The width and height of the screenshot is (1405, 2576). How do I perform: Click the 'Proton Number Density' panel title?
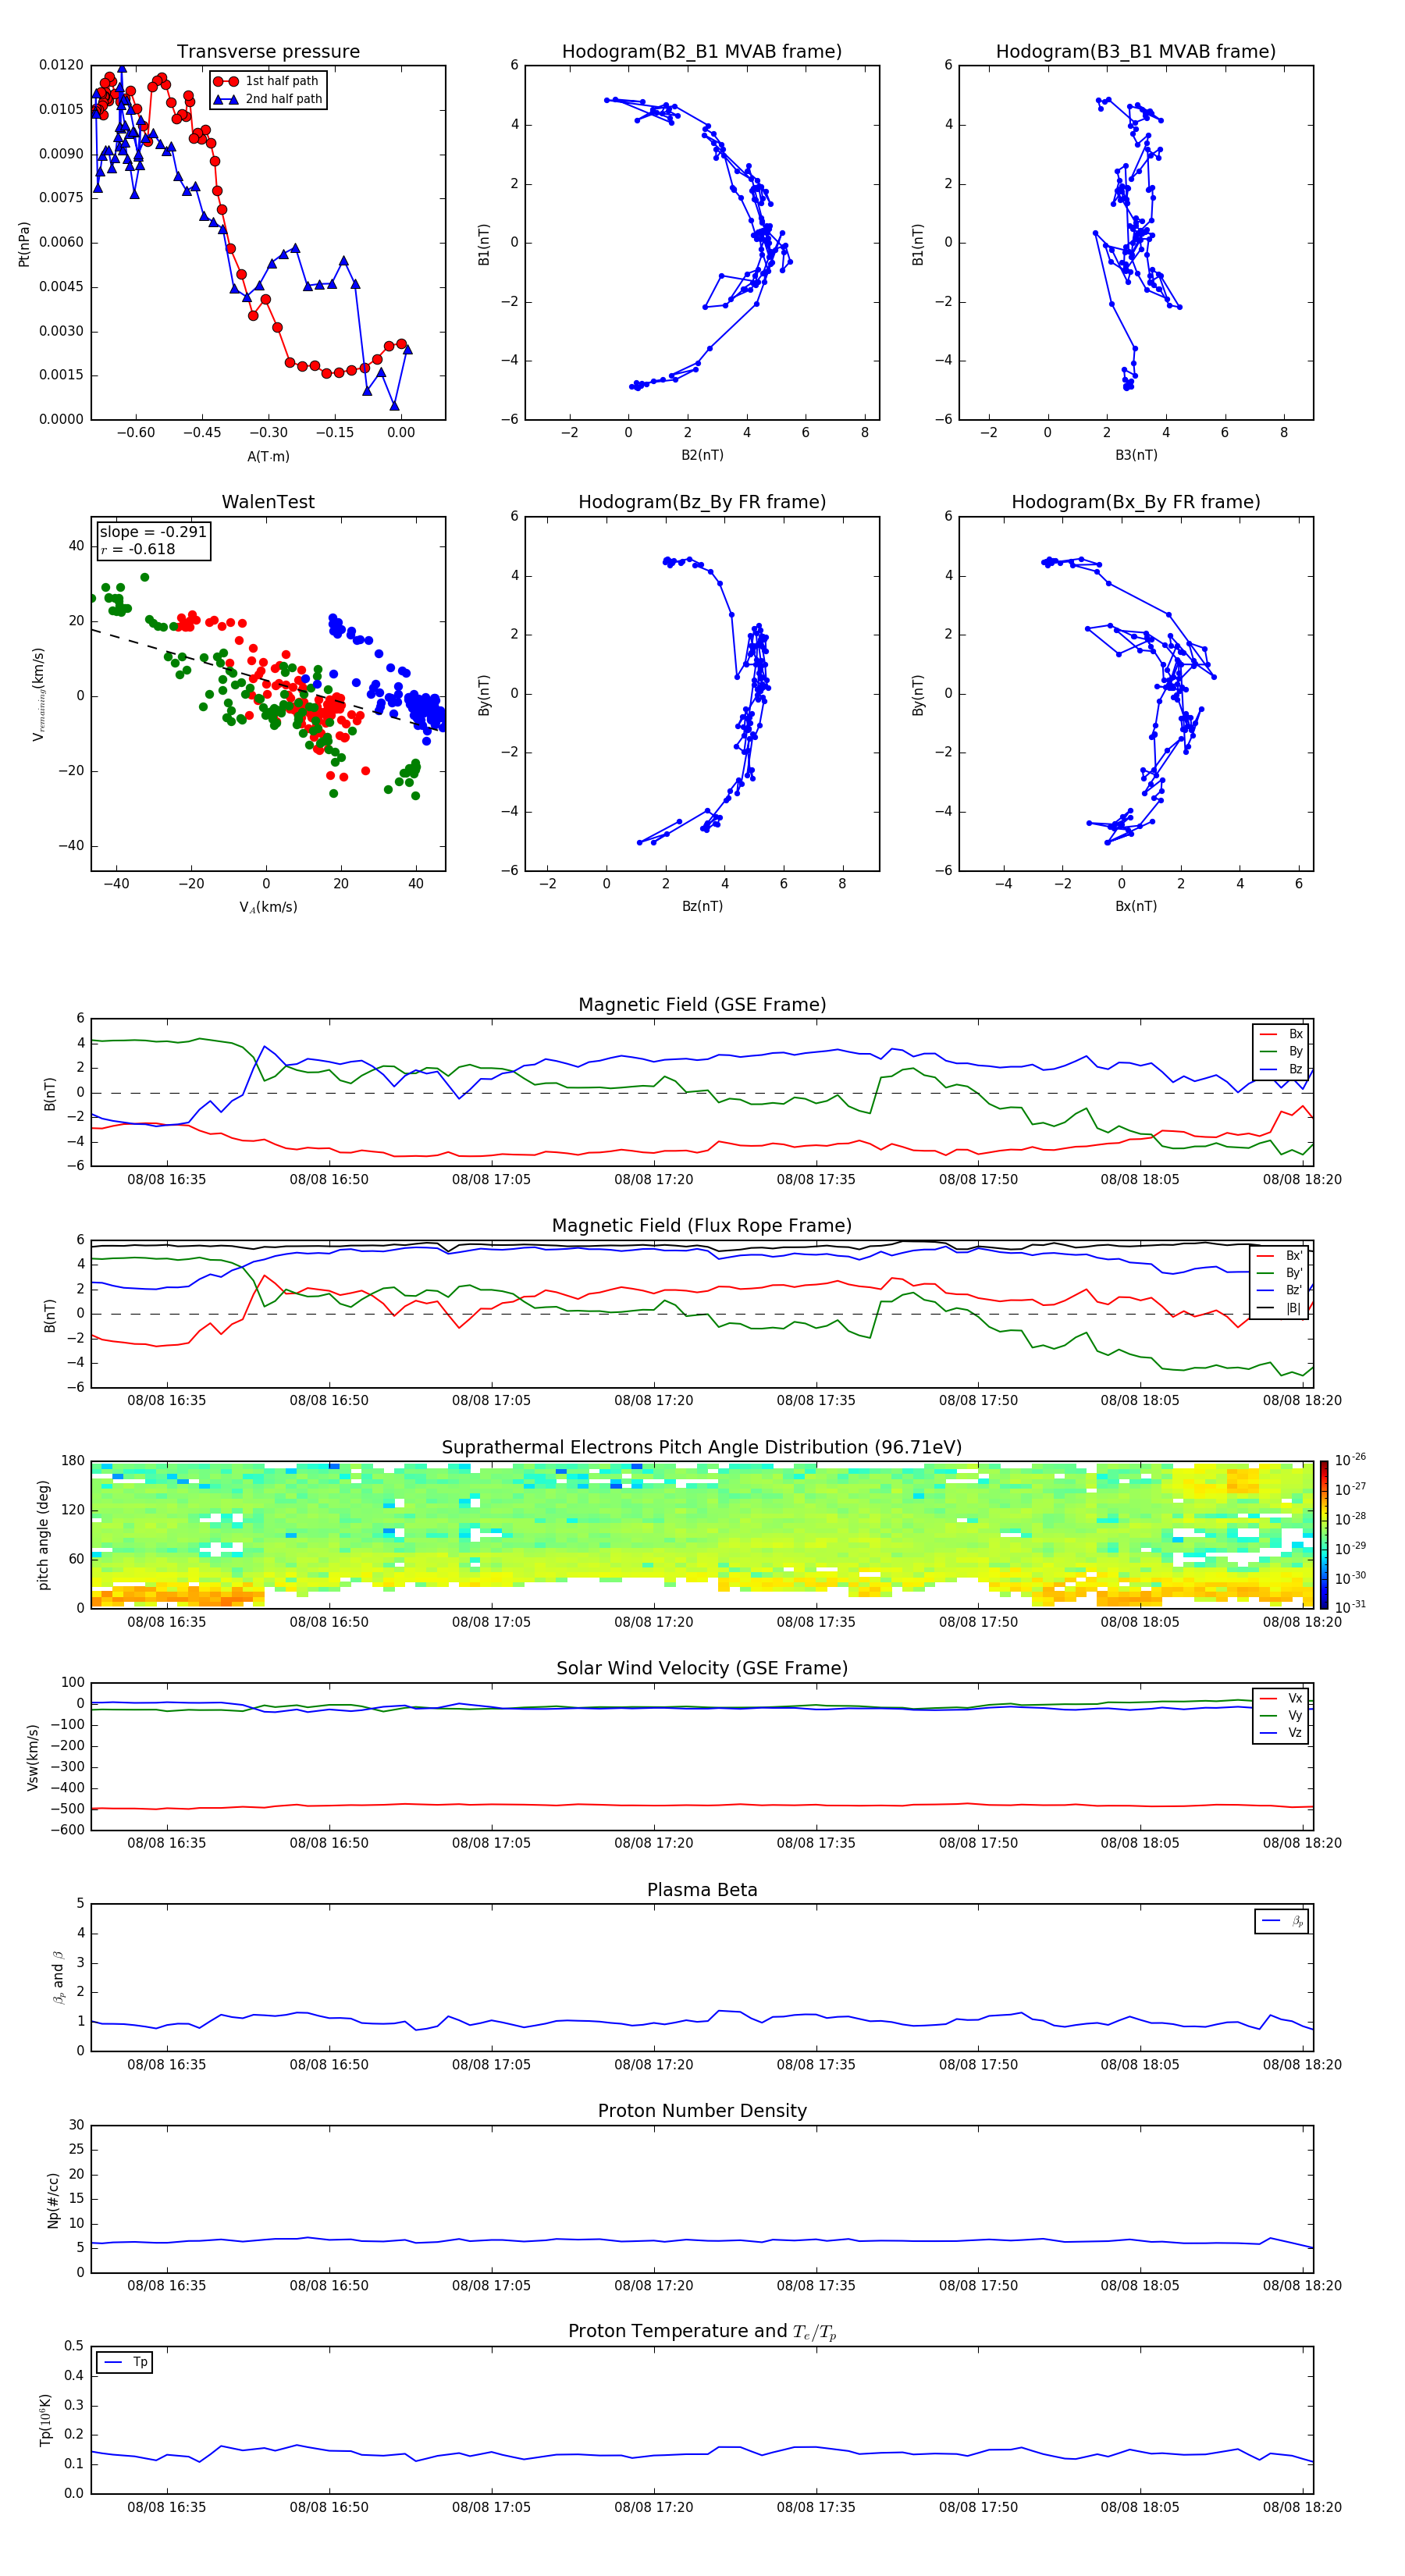click(x=702, y=2111)
